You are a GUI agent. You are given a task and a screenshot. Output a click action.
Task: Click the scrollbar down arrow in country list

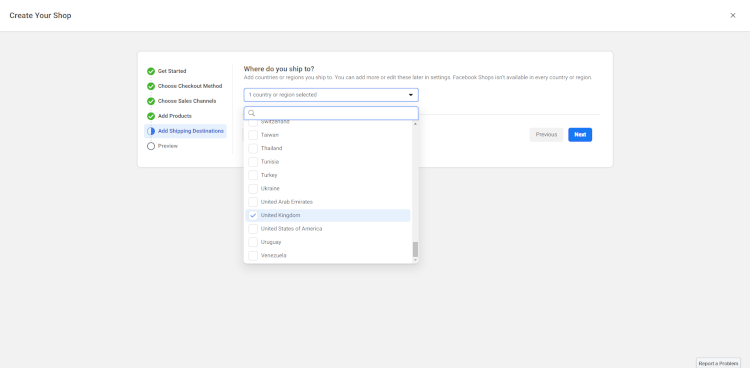415,260
